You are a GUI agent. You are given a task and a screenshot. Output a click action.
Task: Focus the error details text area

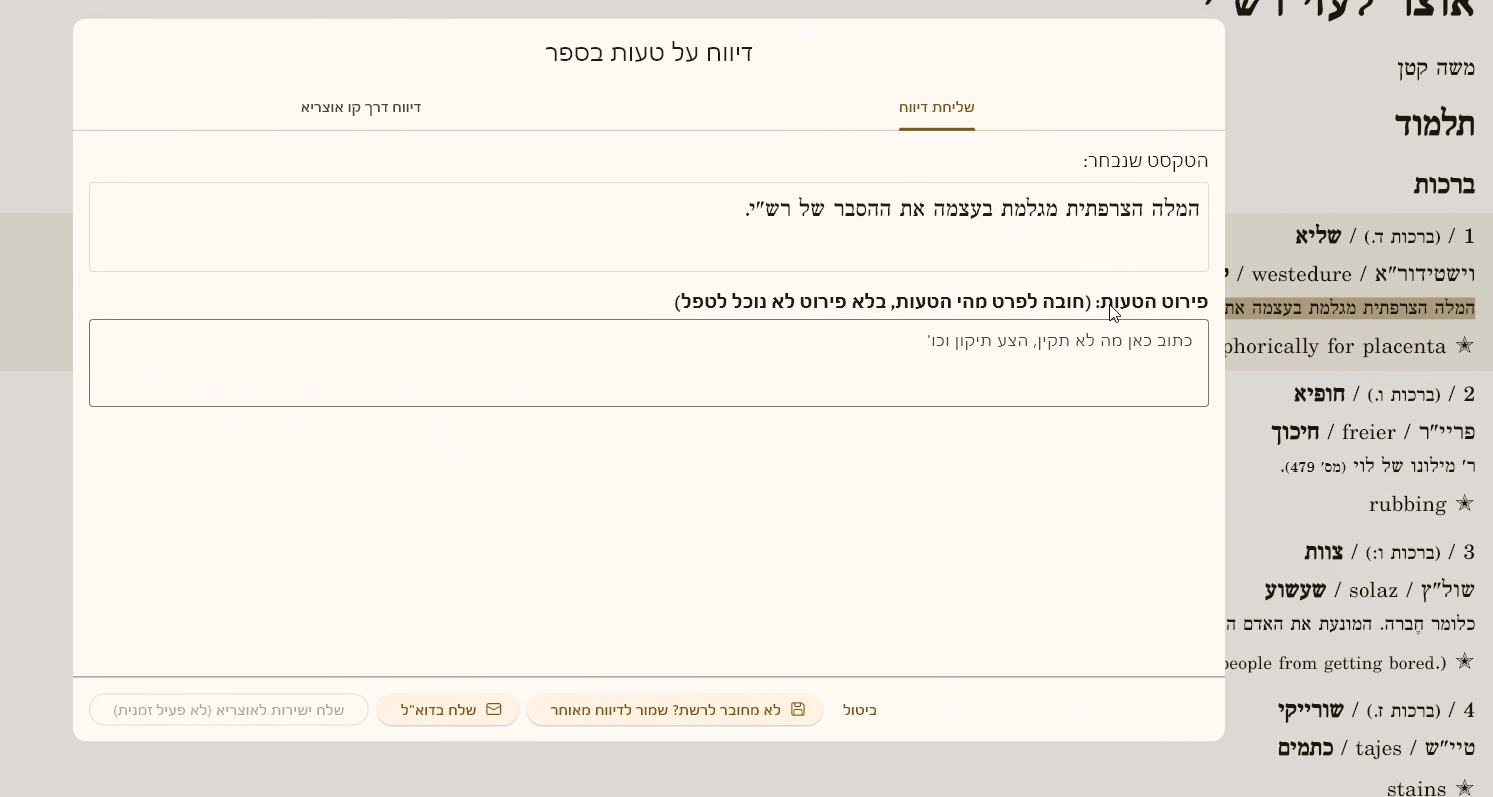point(648,363)
